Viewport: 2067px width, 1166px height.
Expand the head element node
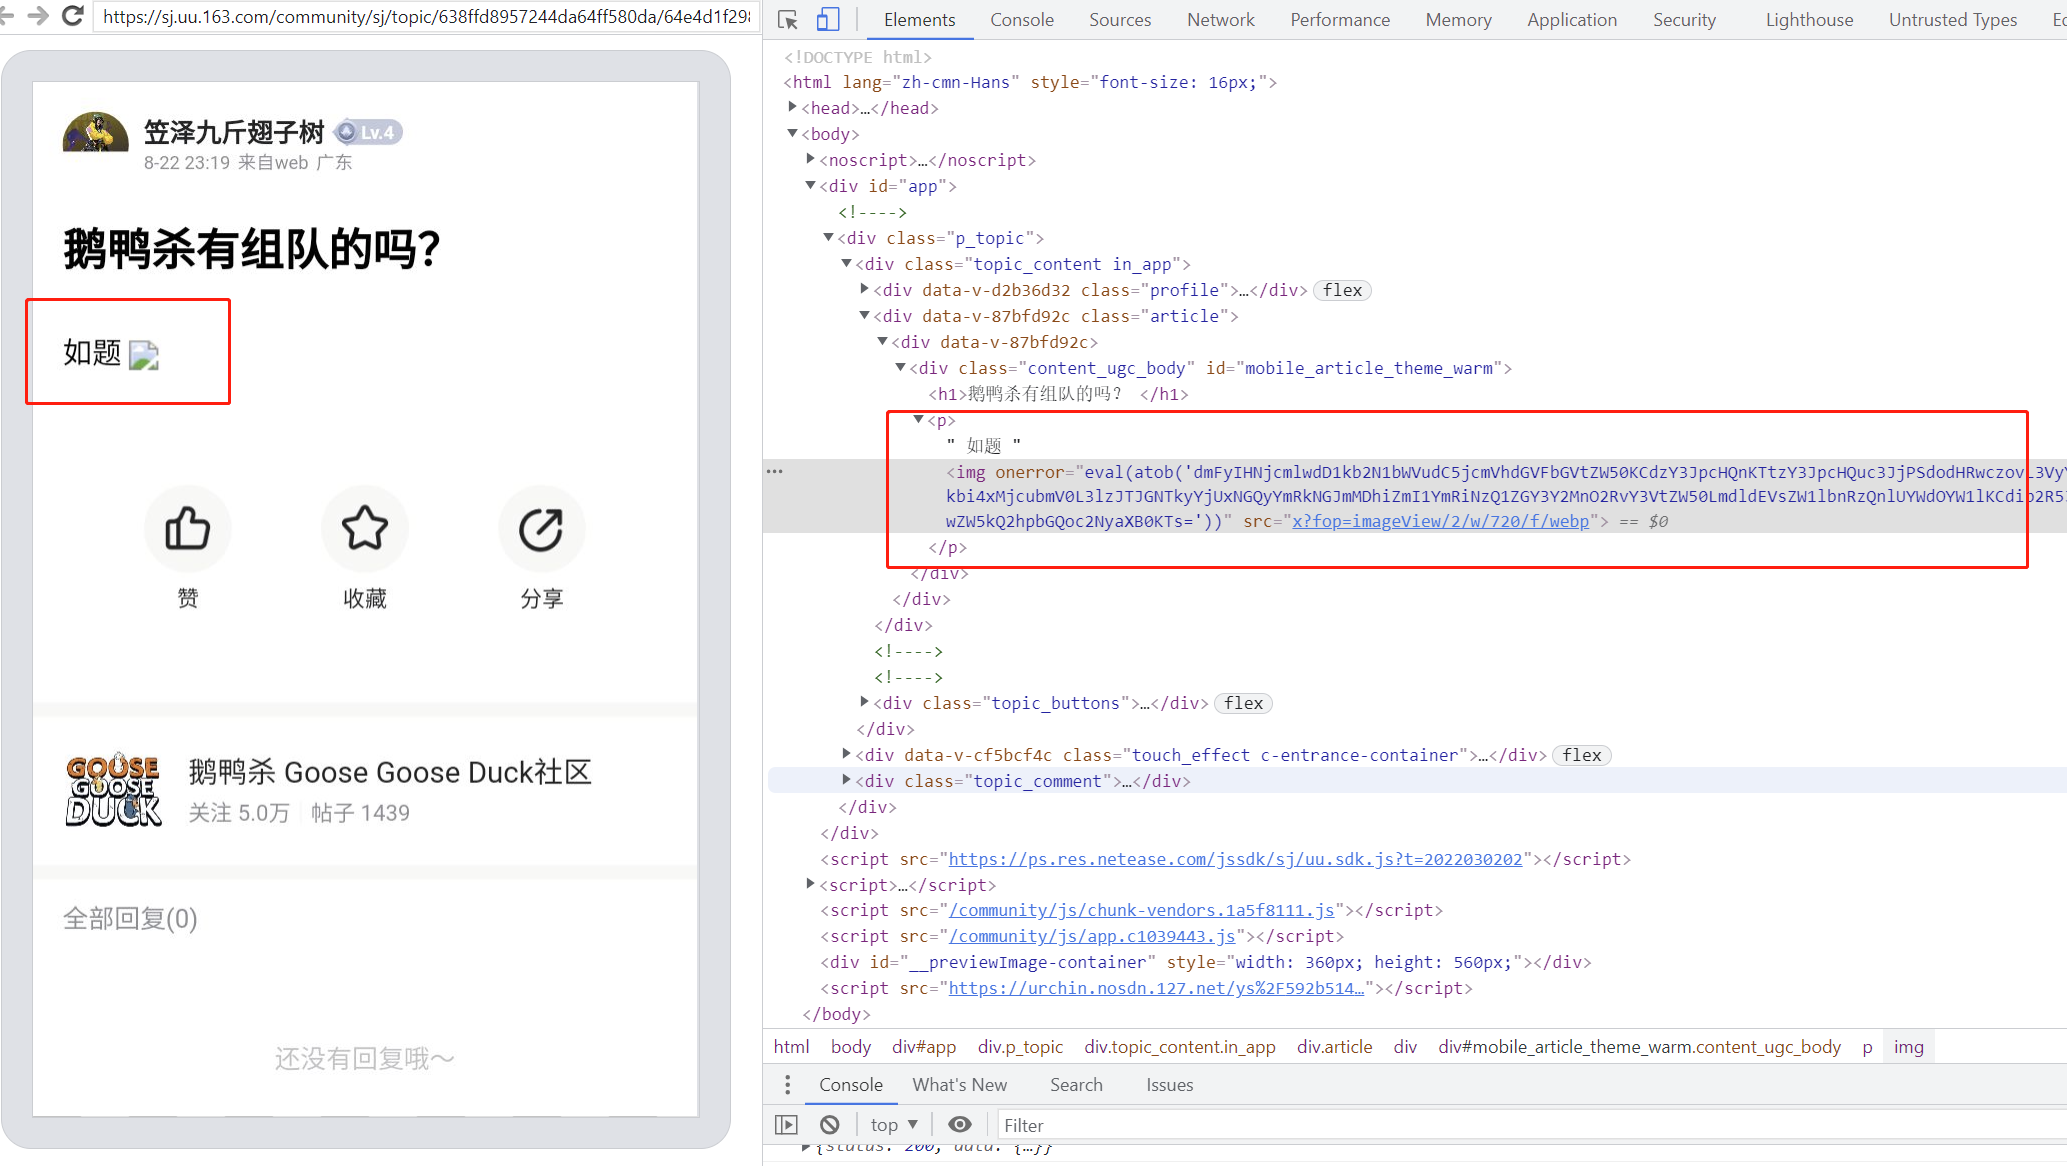tap(792, 107)
